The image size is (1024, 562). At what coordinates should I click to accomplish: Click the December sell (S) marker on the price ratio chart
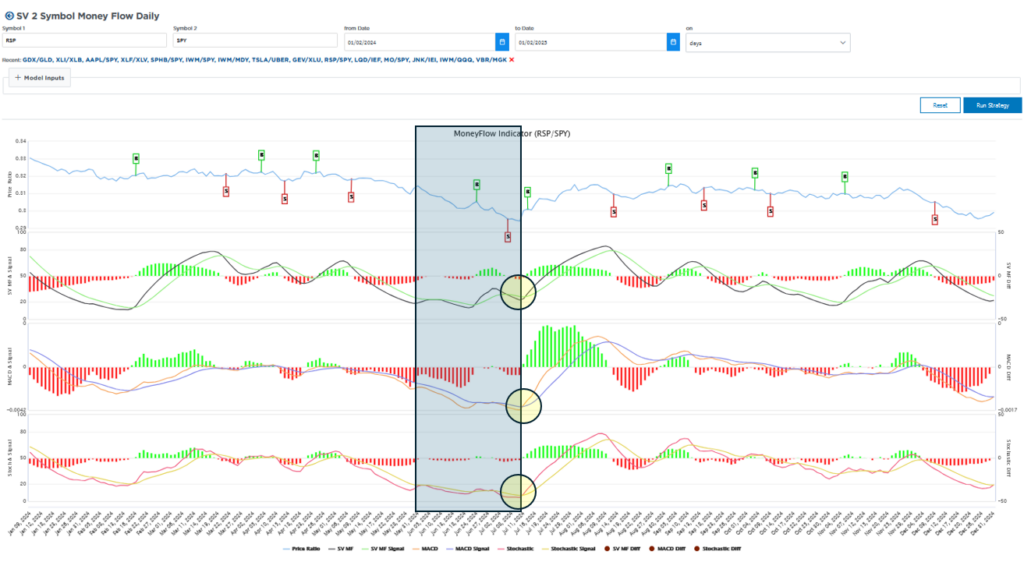pyautogui.click(x=935, y=220)
